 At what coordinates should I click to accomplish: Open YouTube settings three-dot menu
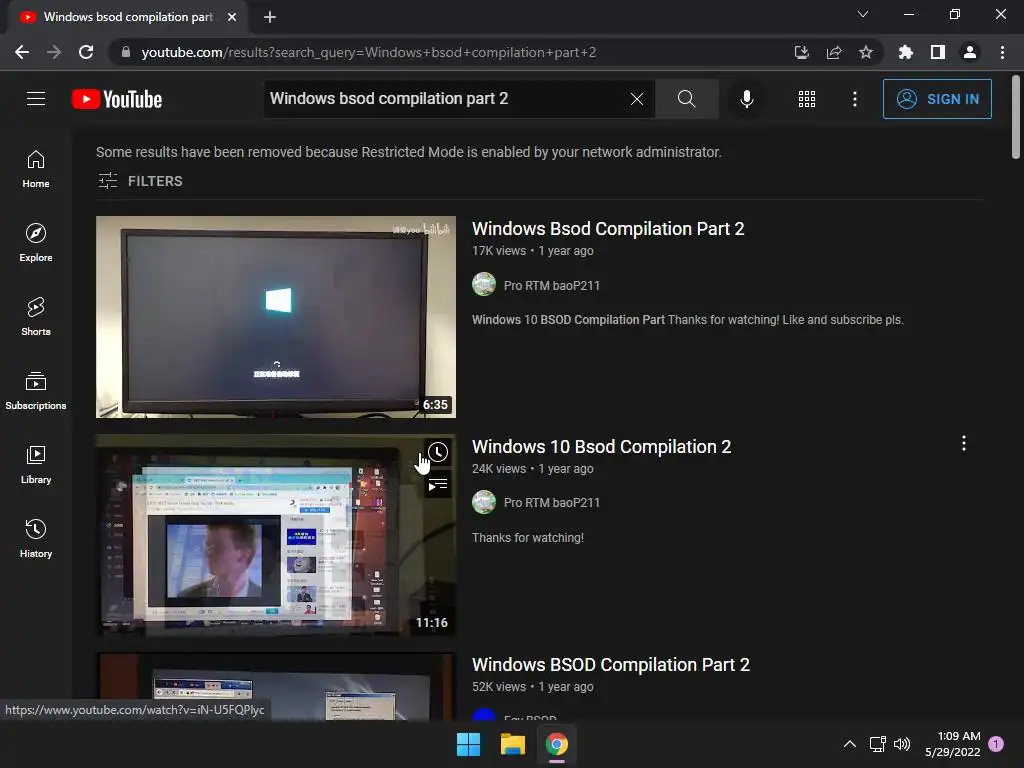[854, 99]
